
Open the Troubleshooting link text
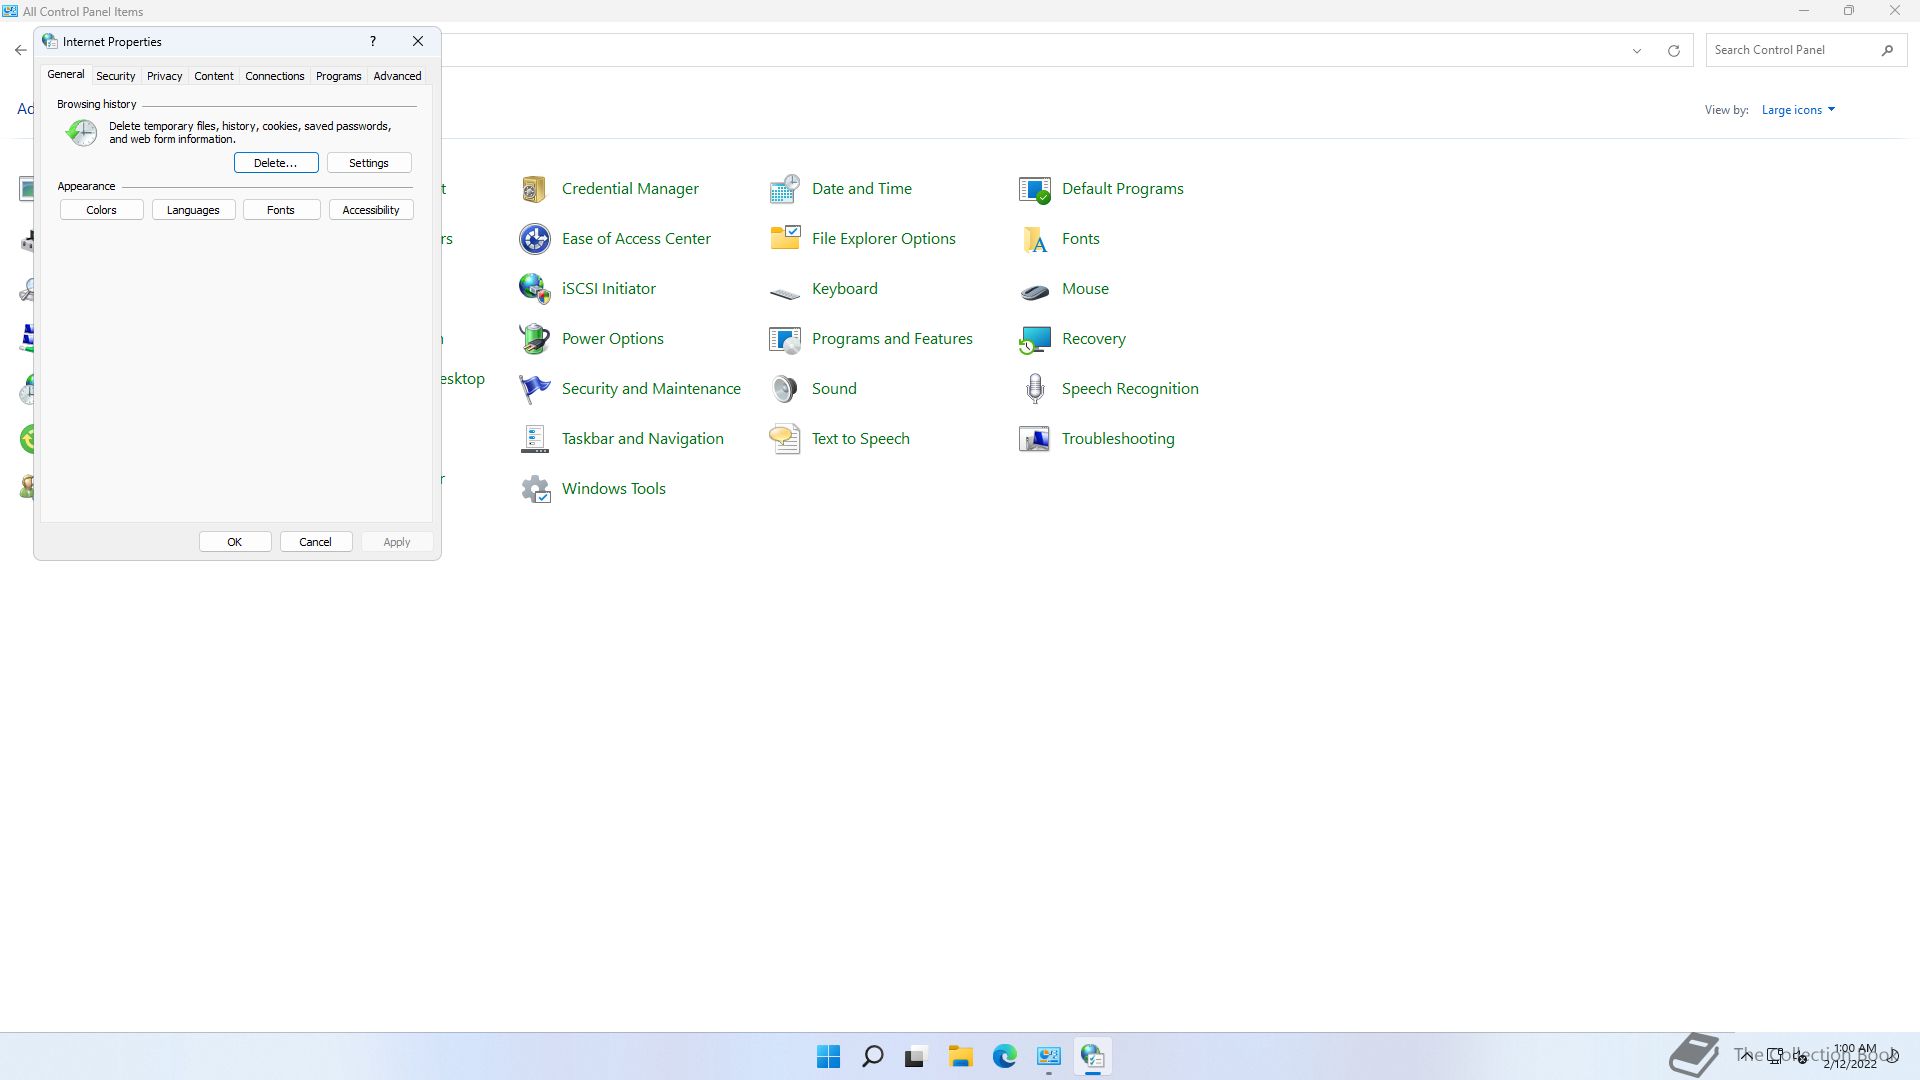point(1118,439)
